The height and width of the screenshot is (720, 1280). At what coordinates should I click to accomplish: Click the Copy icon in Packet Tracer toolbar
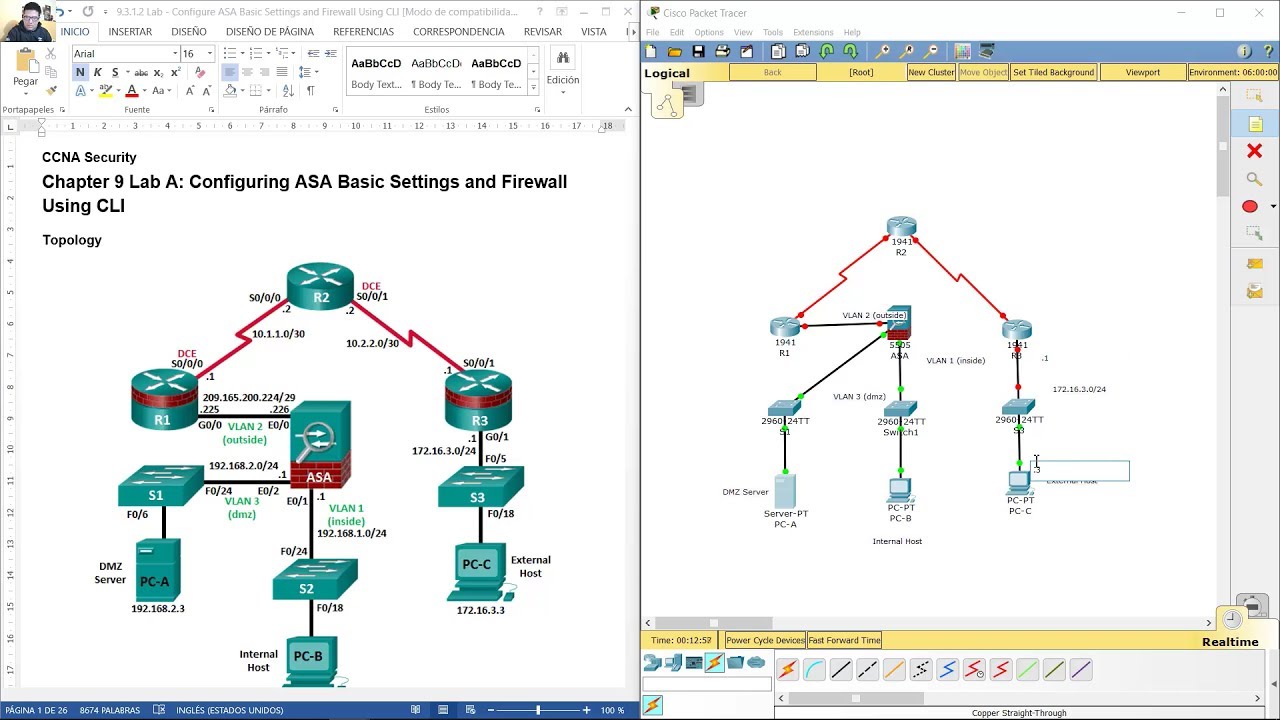tap(779, 52)
